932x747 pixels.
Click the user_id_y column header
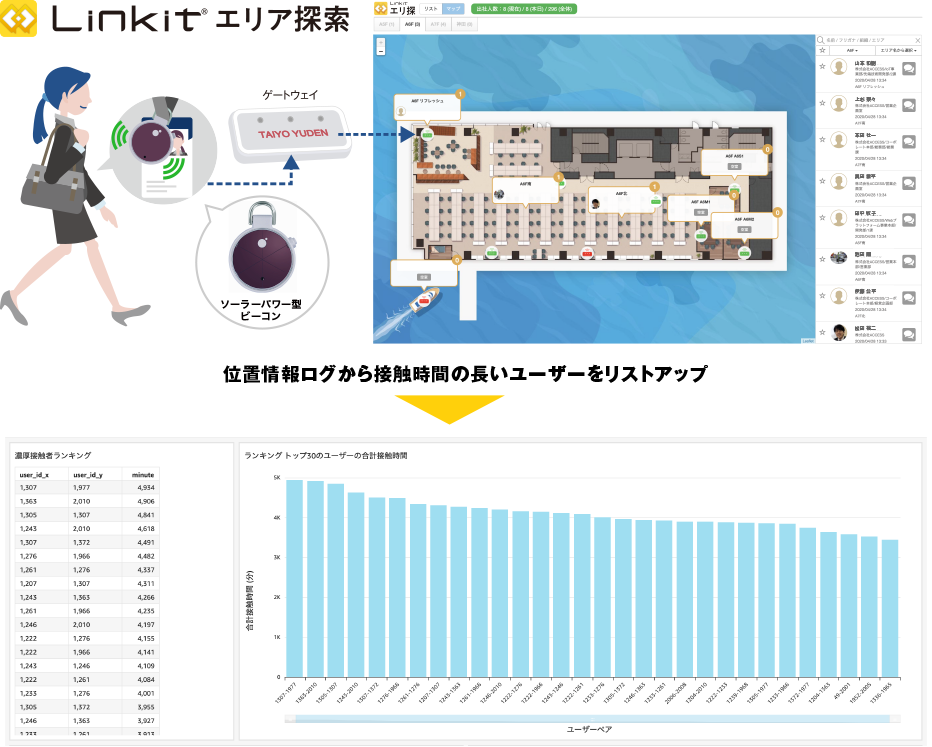(87, 475)
